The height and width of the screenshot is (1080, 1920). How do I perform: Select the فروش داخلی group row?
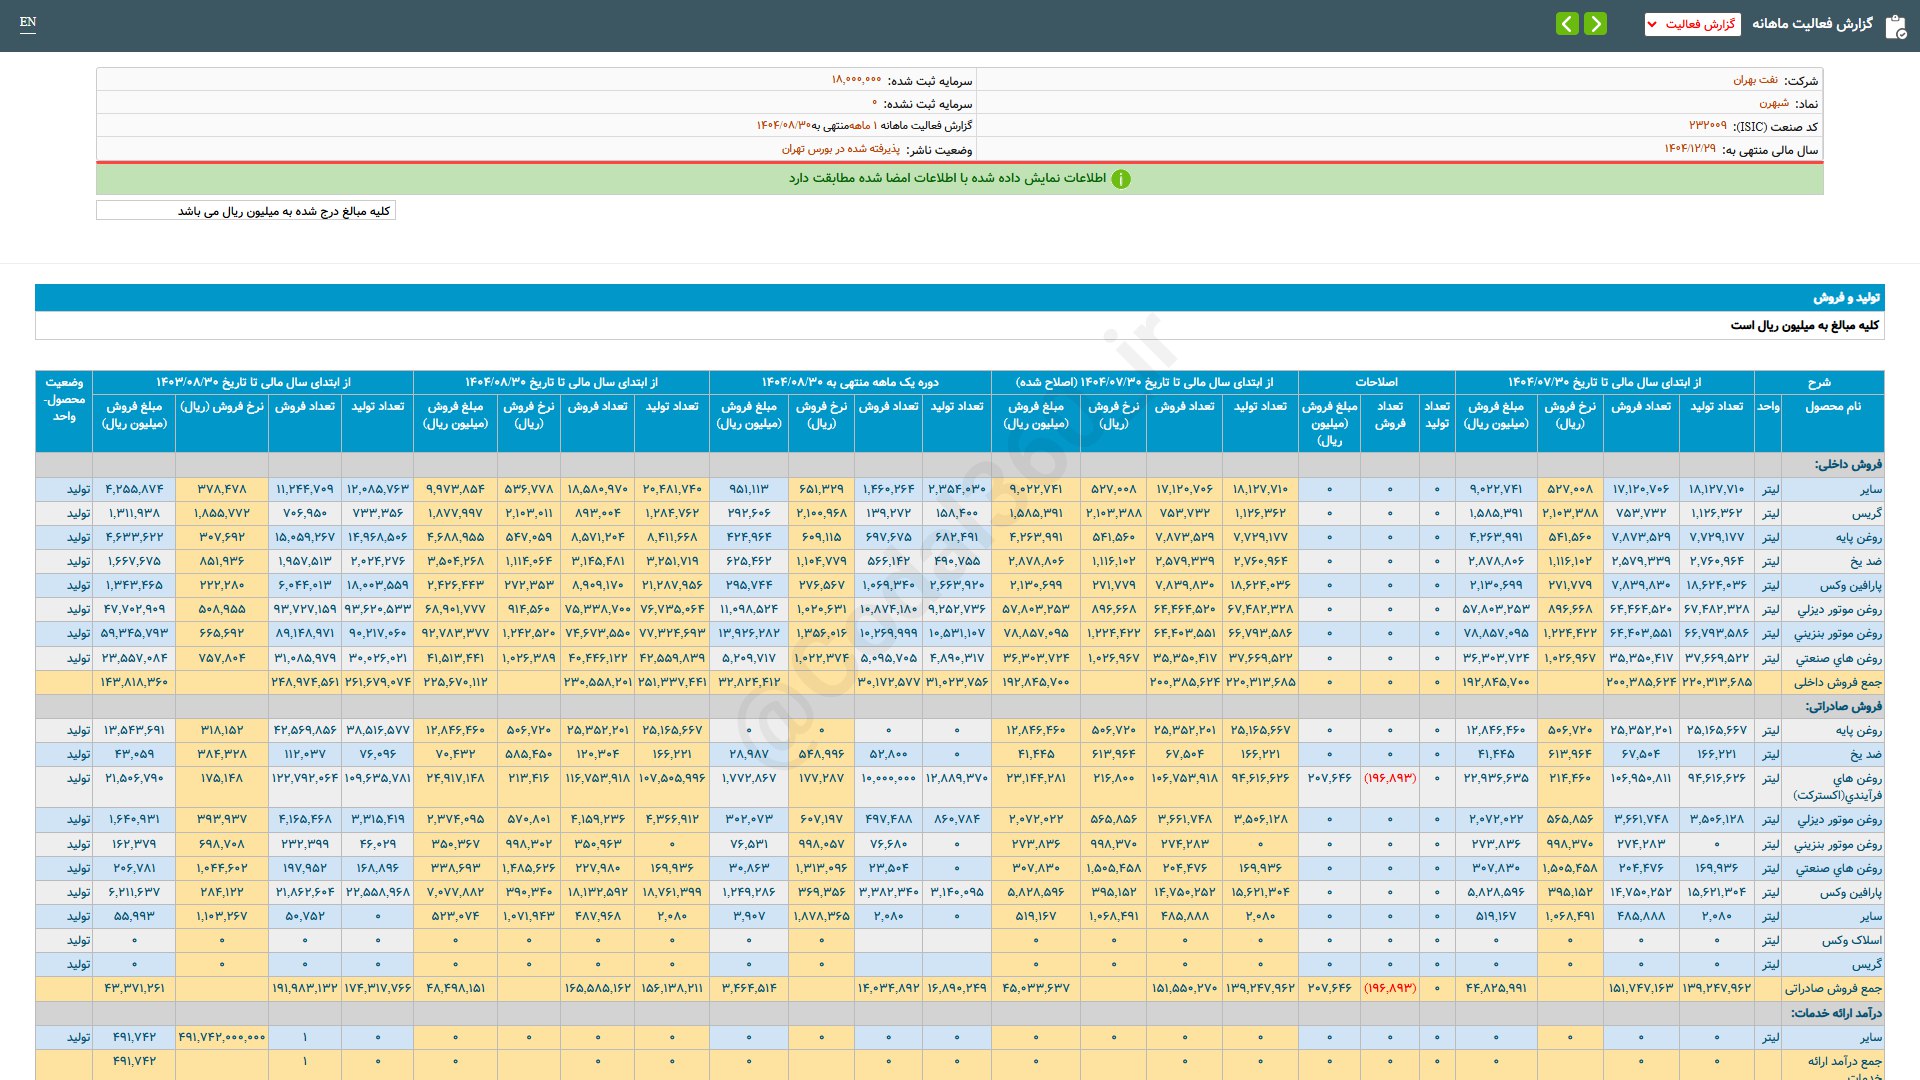pyautogui.click(x=1848, y=464)
